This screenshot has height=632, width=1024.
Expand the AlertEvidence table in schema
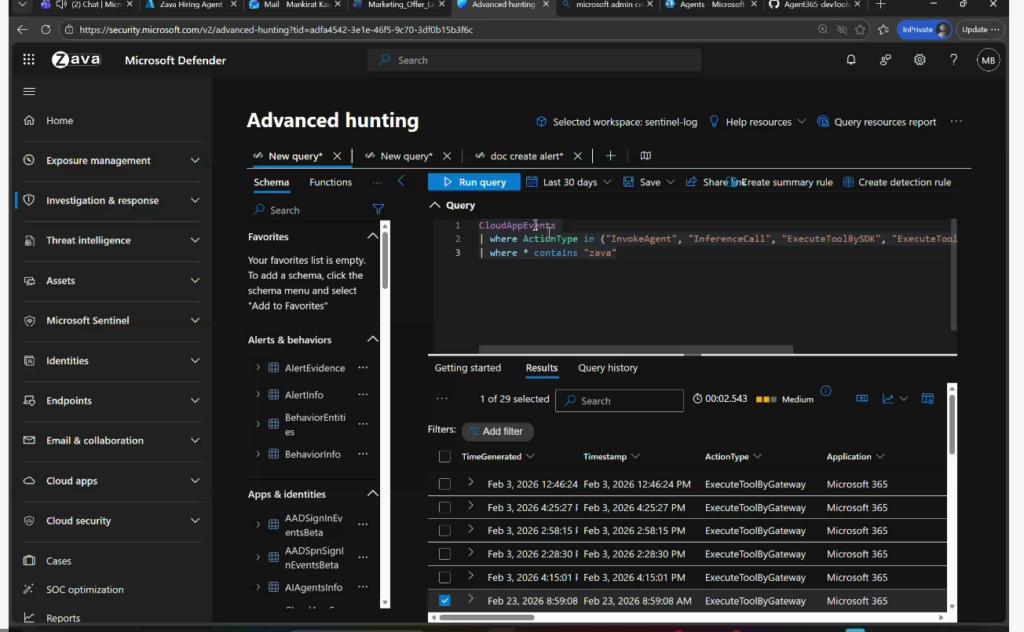[258, 368]
